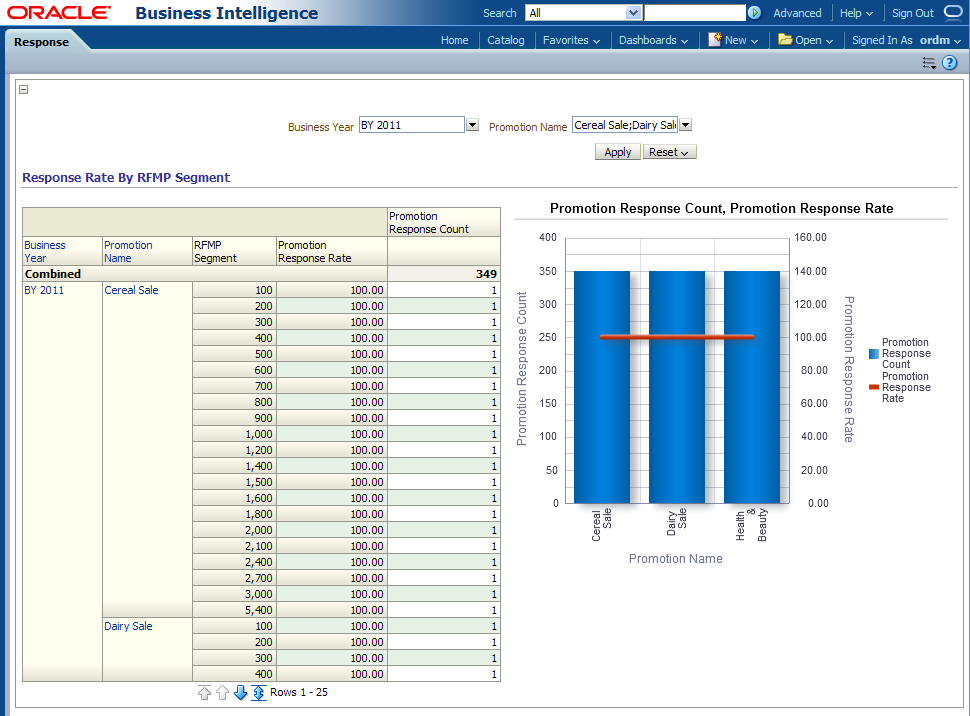The width and height of the screenshot is (970, 716).
Task: Open the Favorites menu
Action: [x=571, y=40]
